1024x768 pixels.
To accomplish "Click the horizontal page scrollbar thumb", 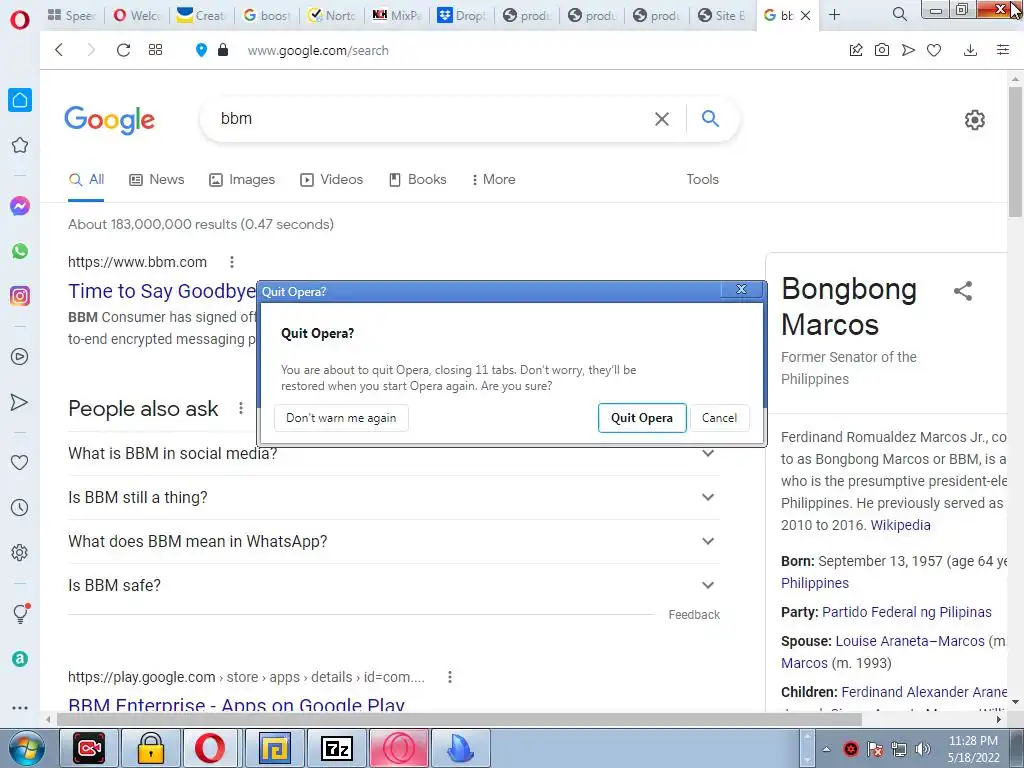I will point(459,719).
